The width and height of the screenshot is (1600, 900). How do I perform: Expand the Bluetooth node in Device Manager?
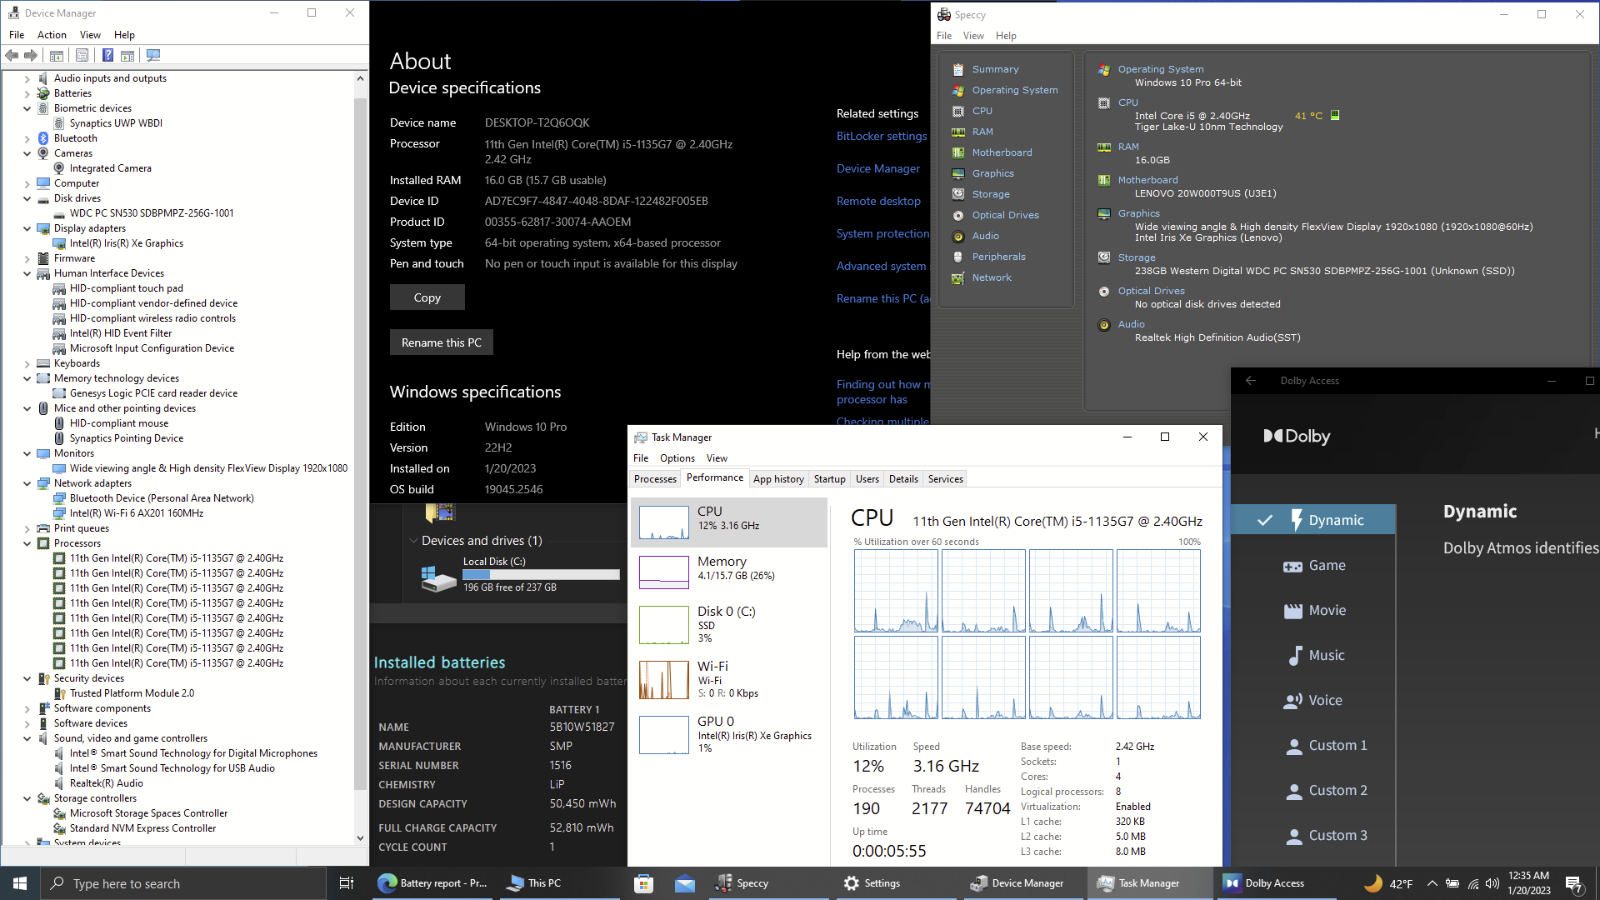pos(27,138)
